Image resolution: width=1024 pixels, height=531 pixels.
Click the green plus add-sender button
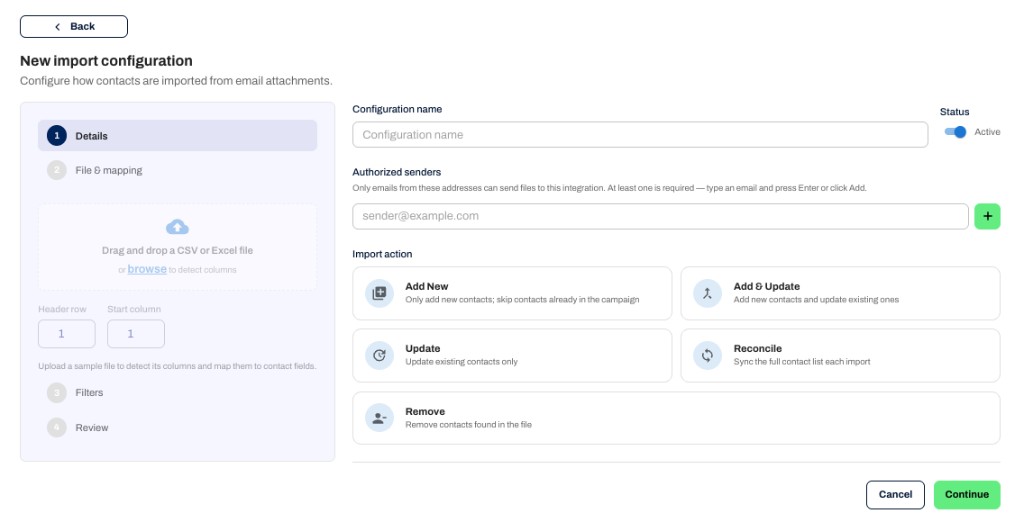(987, 216)
